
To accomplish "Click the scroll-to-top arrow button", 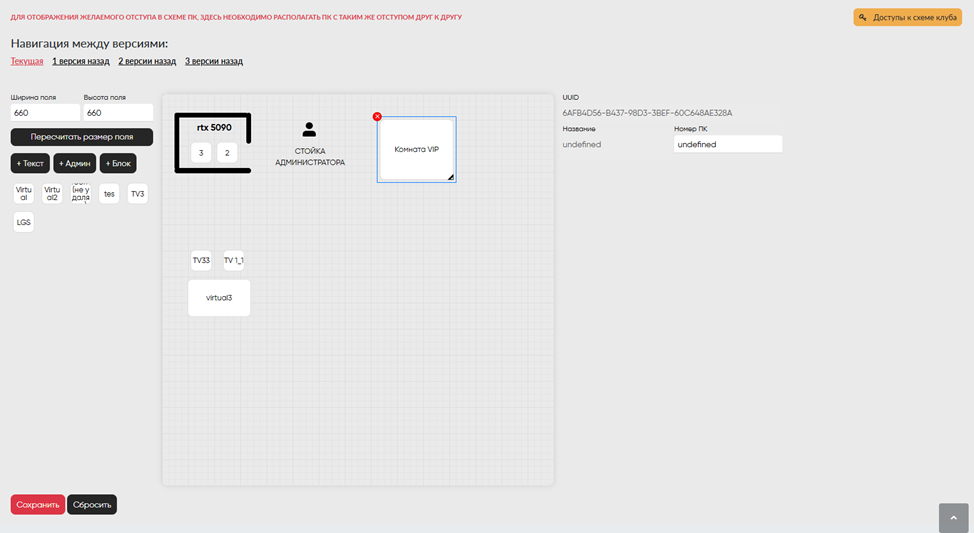I will coord(953,517).
